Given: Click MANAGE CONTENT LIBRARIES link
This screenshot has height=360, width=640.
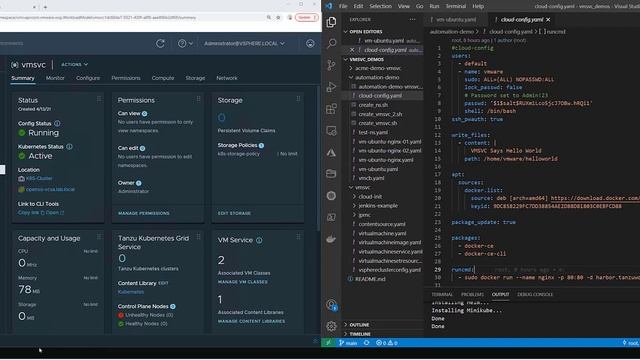Looking at the screenshot, I should [x=251, y=321].
